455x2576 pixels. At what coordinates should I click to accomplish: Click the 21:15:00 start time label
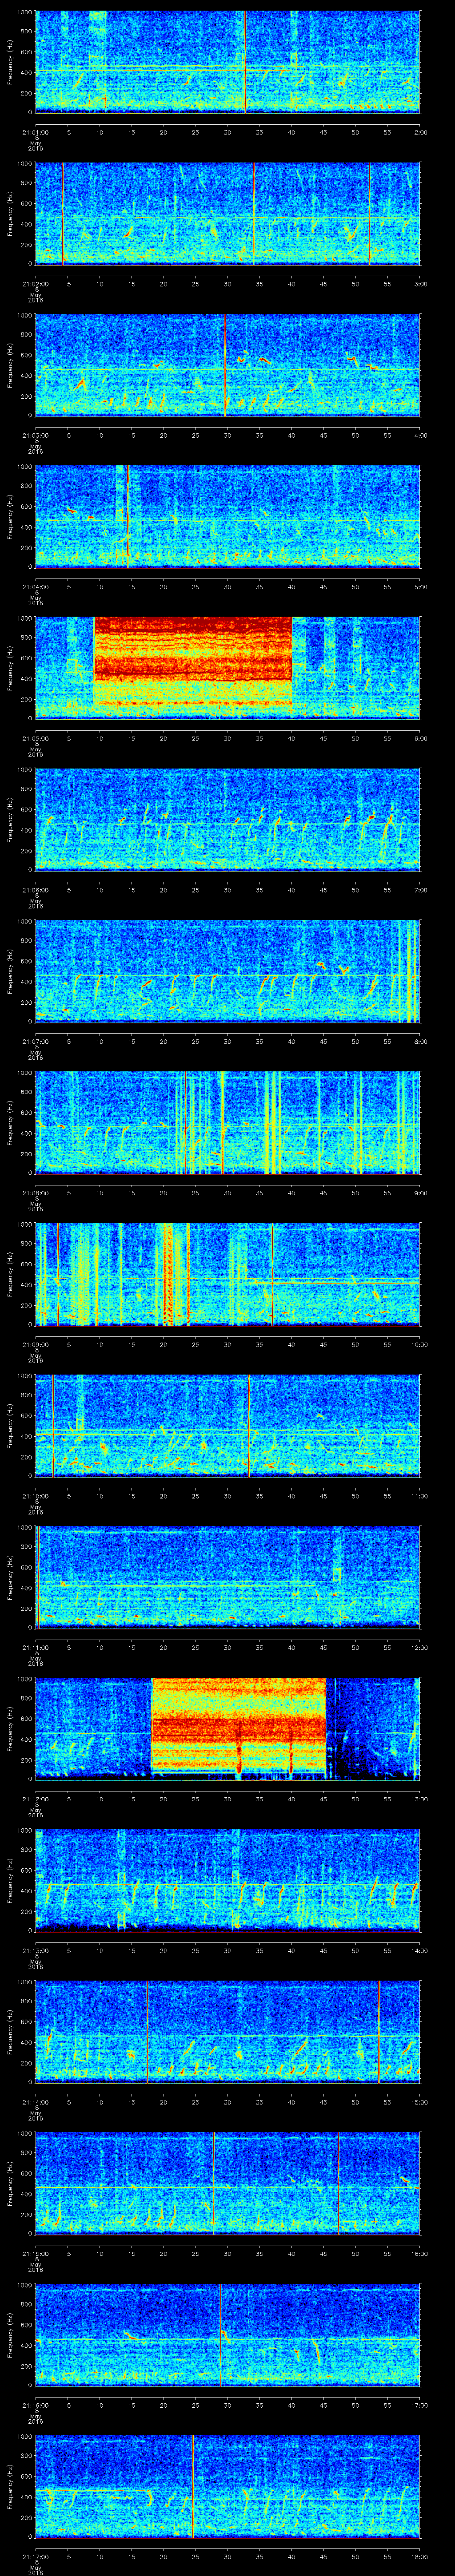[x=35, y=2253]
